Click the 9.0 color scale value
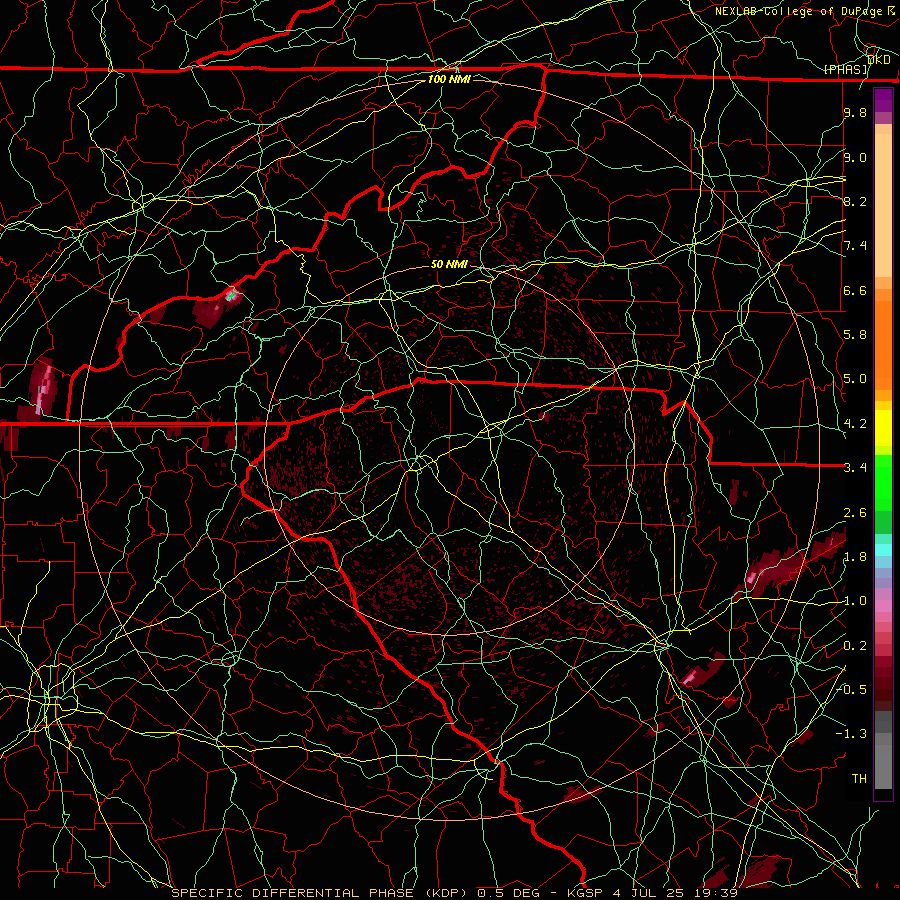The width and height of the screenshot is (900, 900). point(855,157)
